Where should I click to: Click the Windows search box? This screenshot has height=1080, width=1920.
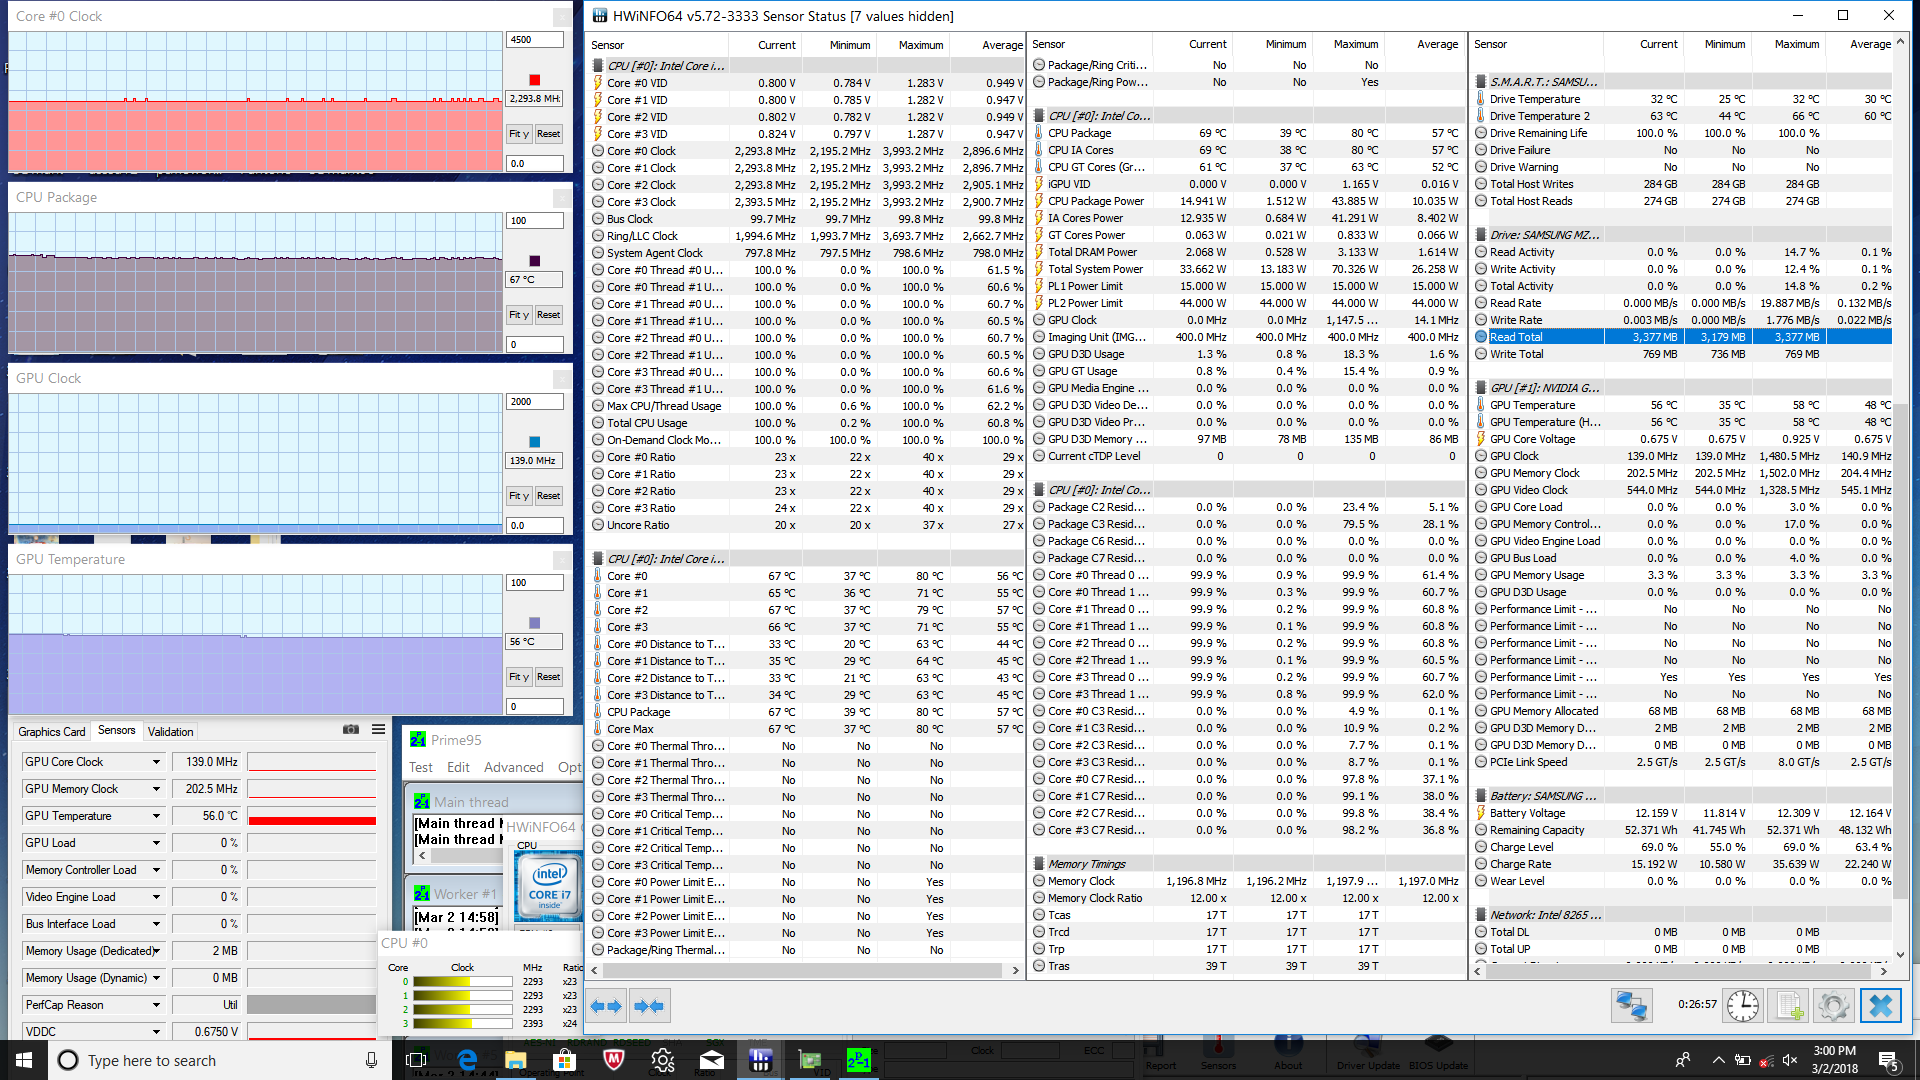pos(218,1060)
